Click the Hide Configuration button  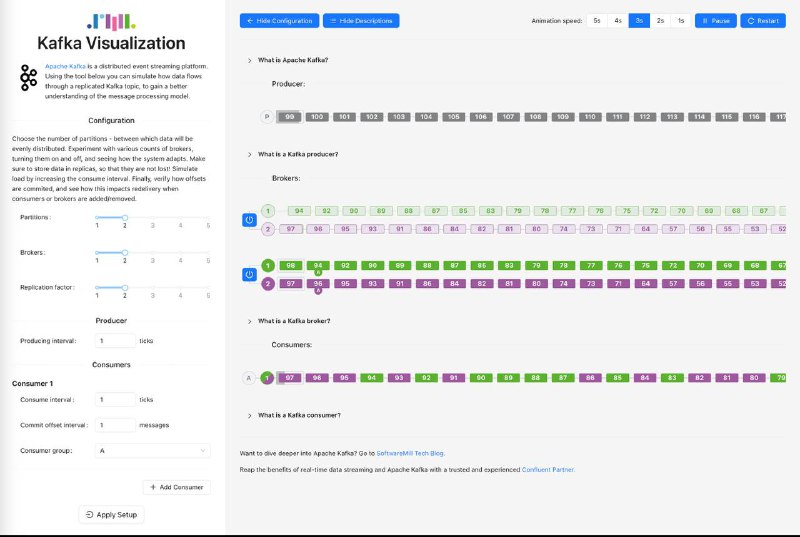point(280,21)
